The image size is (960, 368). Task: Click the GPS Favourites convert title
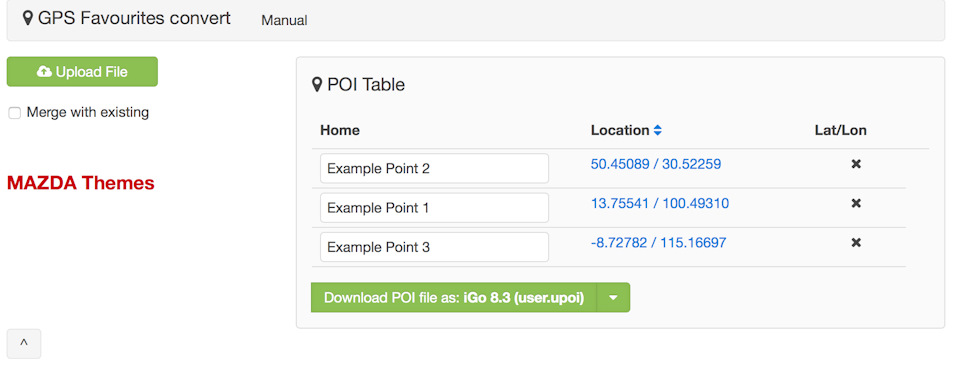pyautogui.click(x=127, y=18)
